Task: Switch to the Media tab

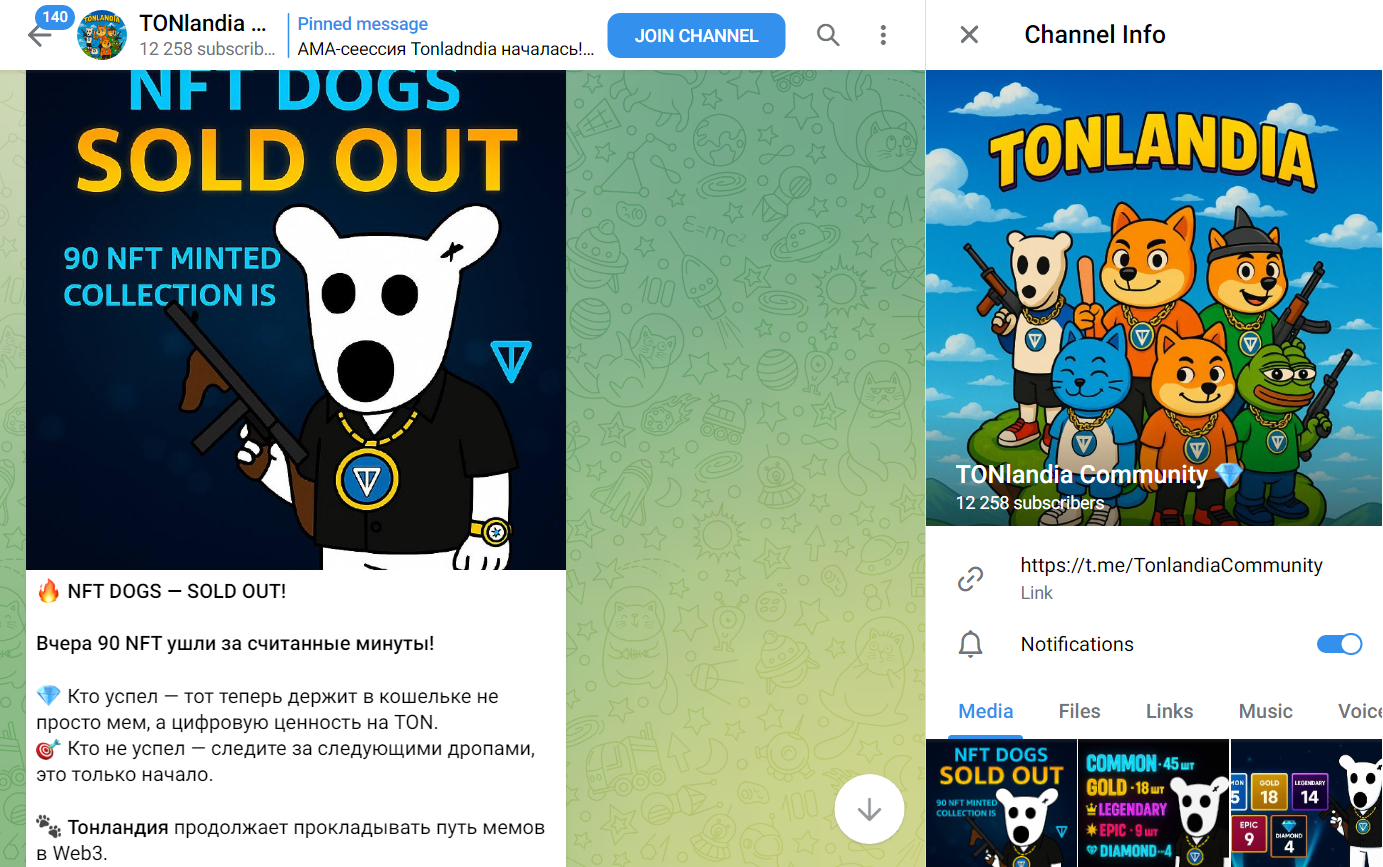Action: [986, 711]
